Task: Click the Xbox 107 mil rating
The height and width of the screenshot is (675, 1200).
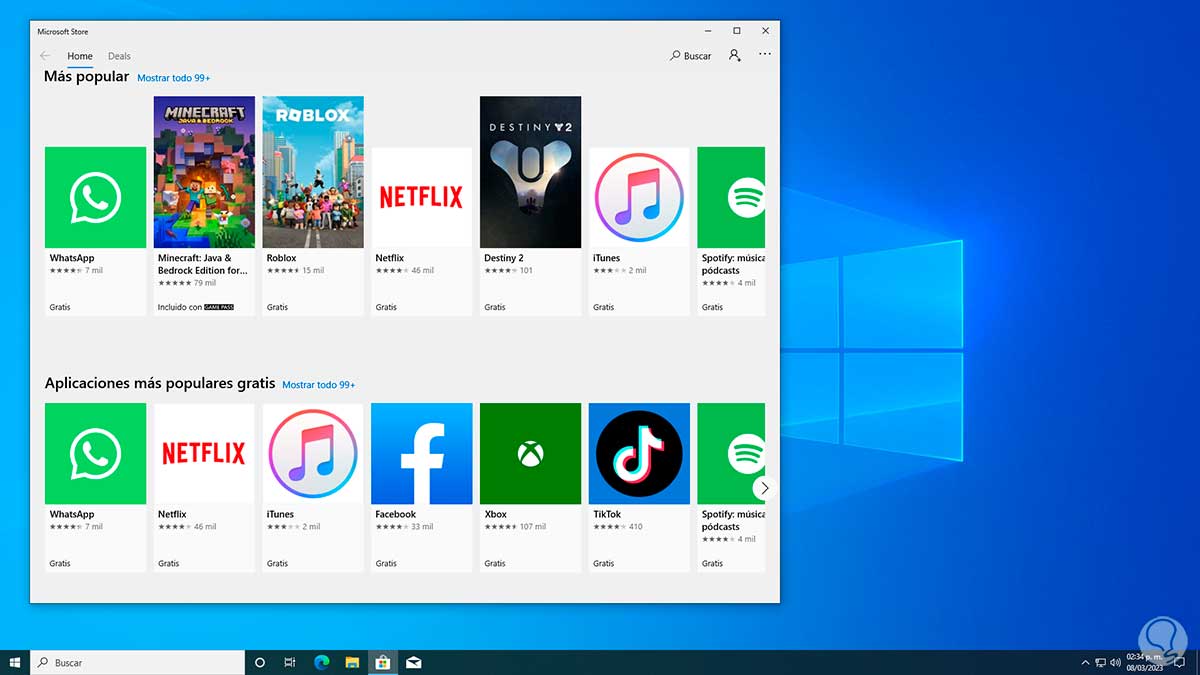Action: tap(515, 526)
